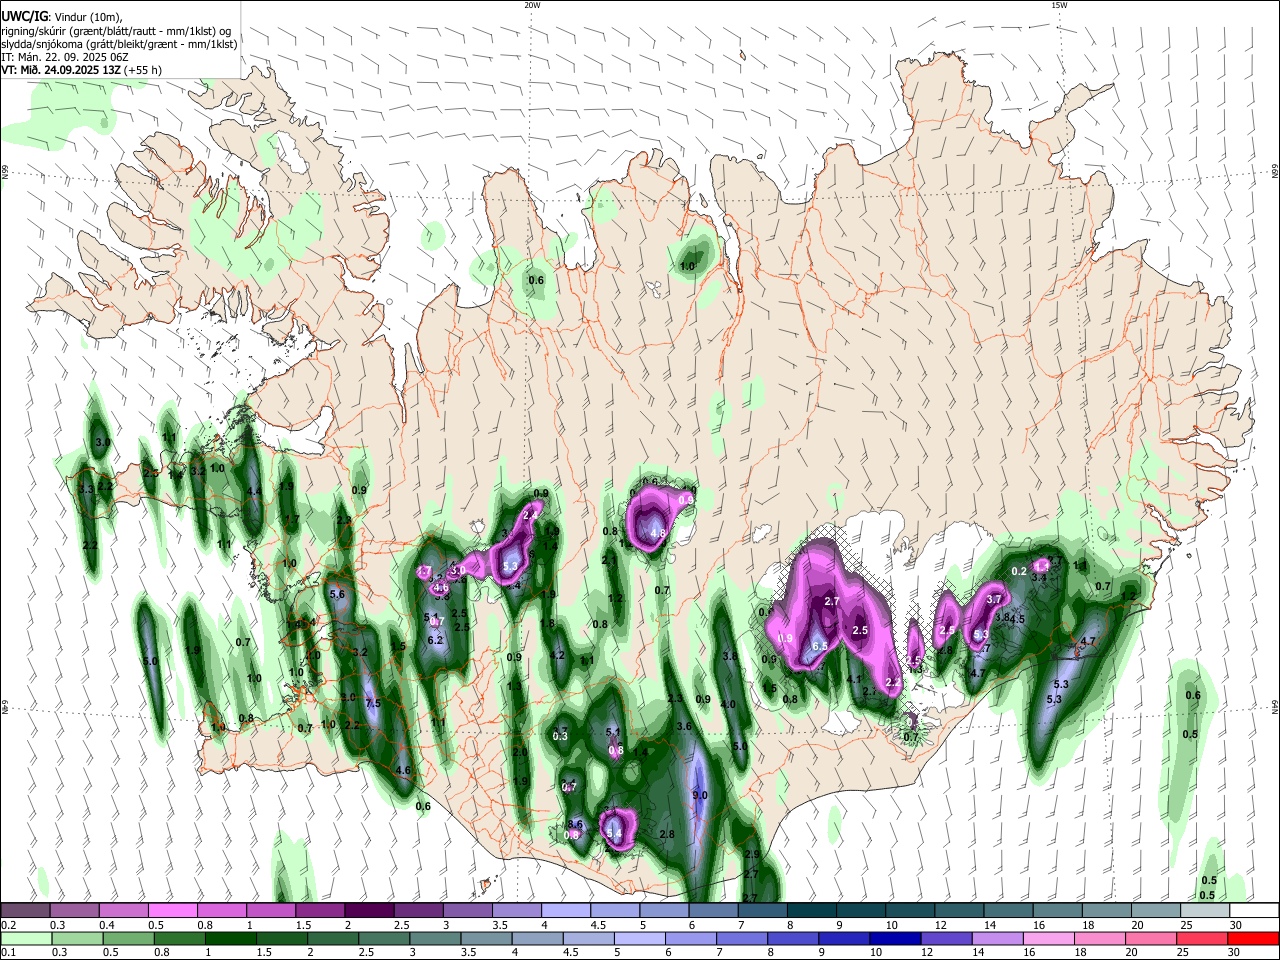
Task: Click the '64N' latitude label on the right edge
Action: [x=1275, y=707]
